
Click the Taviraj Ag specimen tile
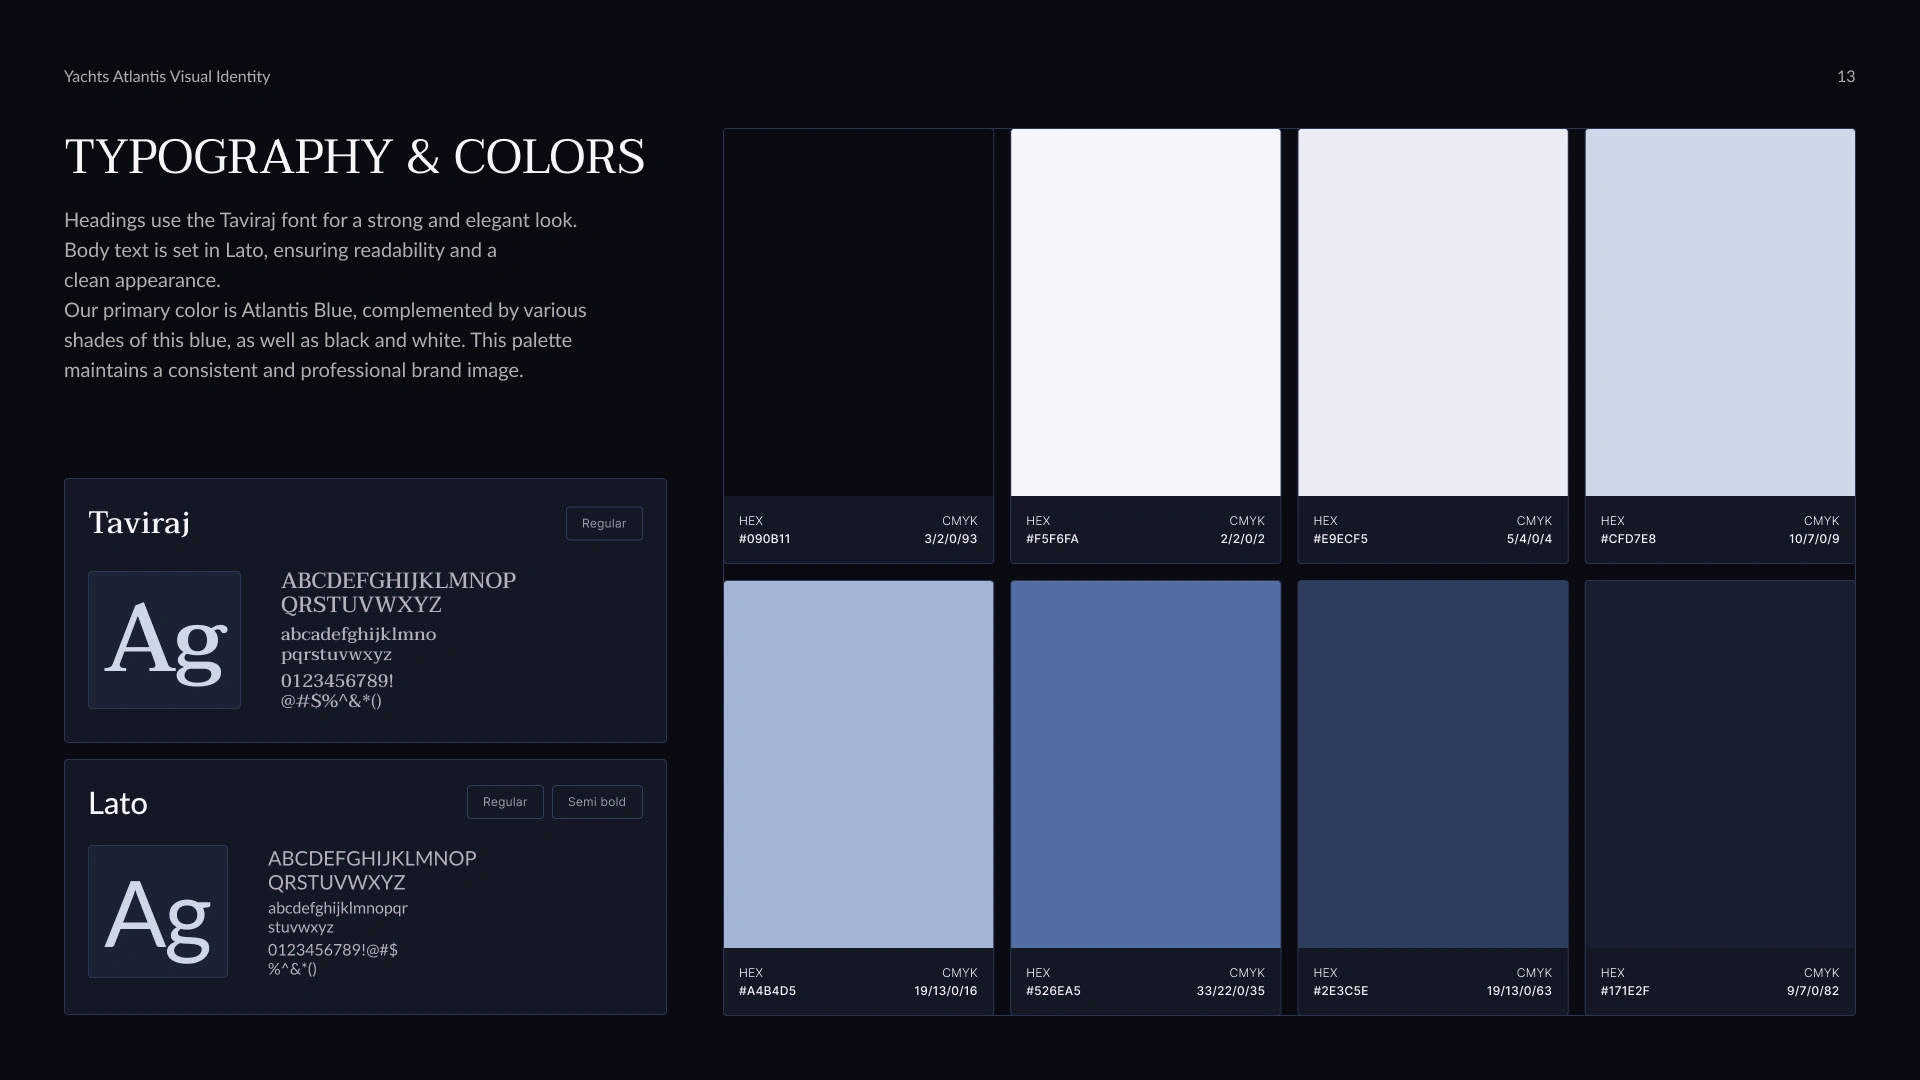click(164, 640)
